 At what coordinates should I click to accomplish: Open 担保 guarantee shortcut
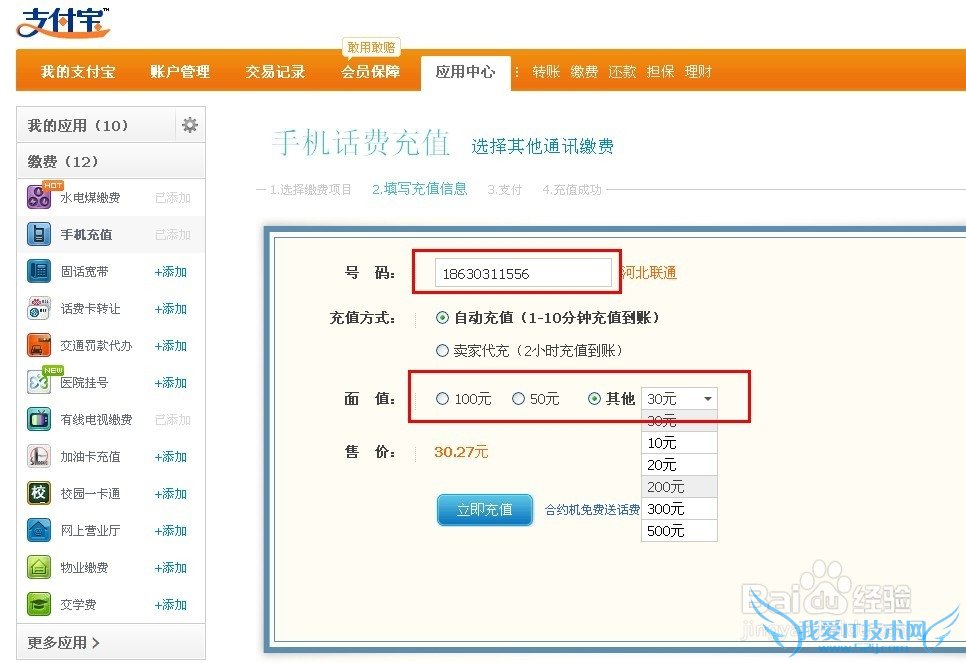660,71
